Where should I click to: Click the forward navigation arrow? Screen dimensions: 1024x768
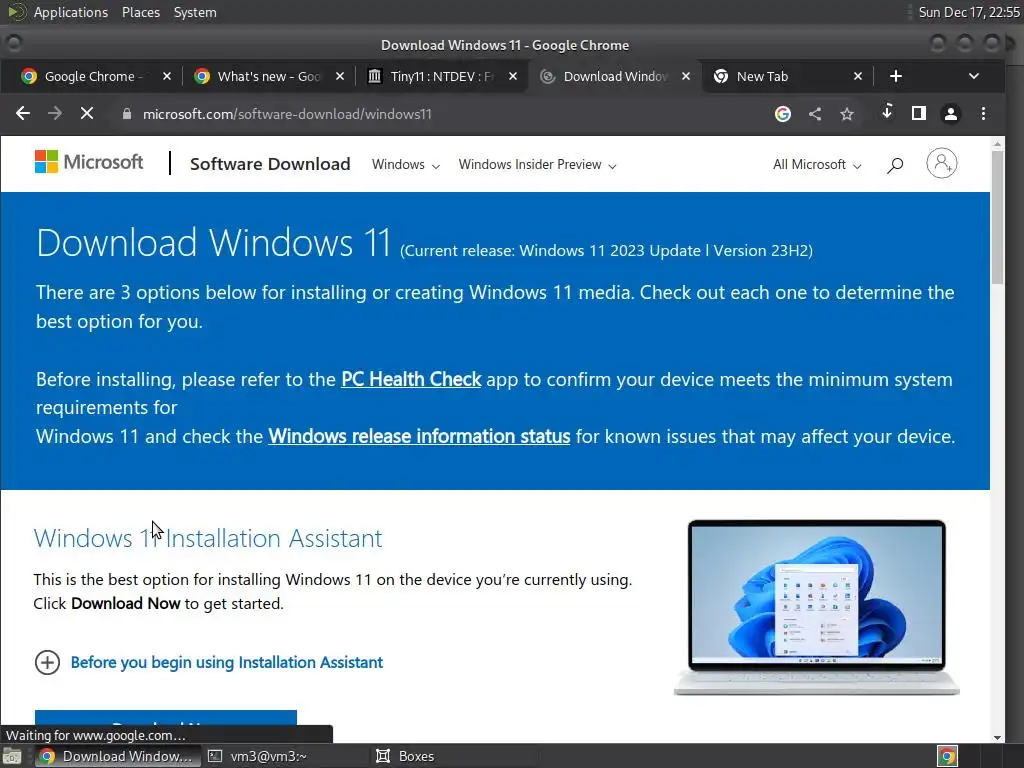(x=55, y=114)
